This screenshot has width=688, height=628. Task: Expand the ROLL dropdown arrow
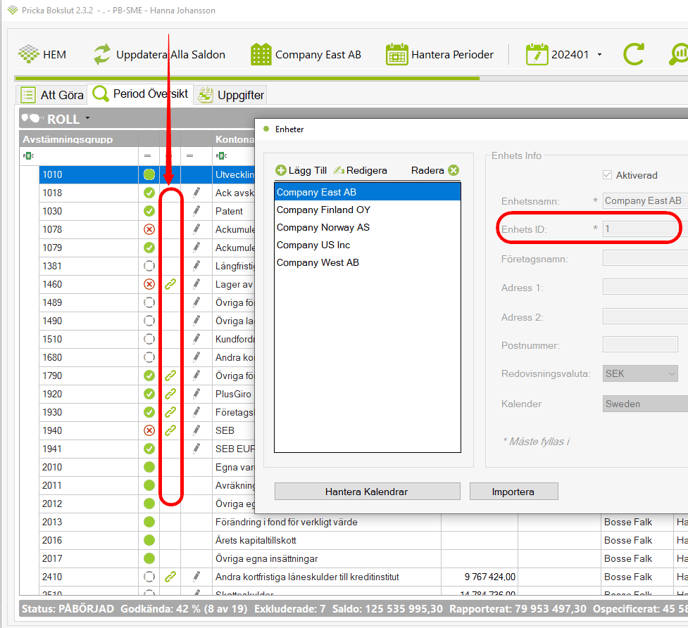(88, 118)
